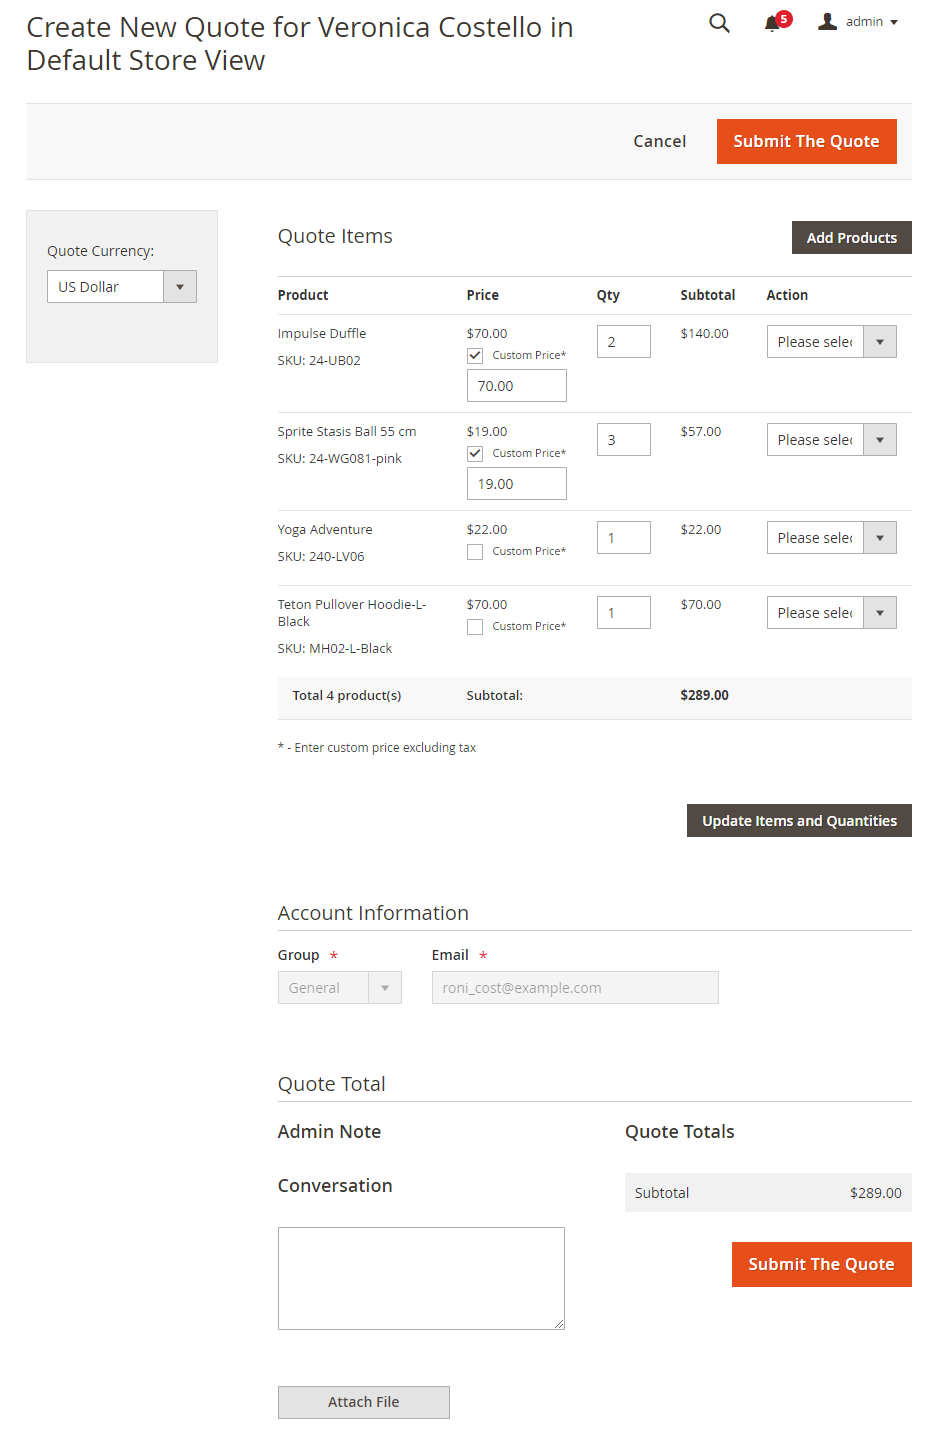
Task: Enable Custom Price for Yoga Adventure
Action: coord(475,552)
